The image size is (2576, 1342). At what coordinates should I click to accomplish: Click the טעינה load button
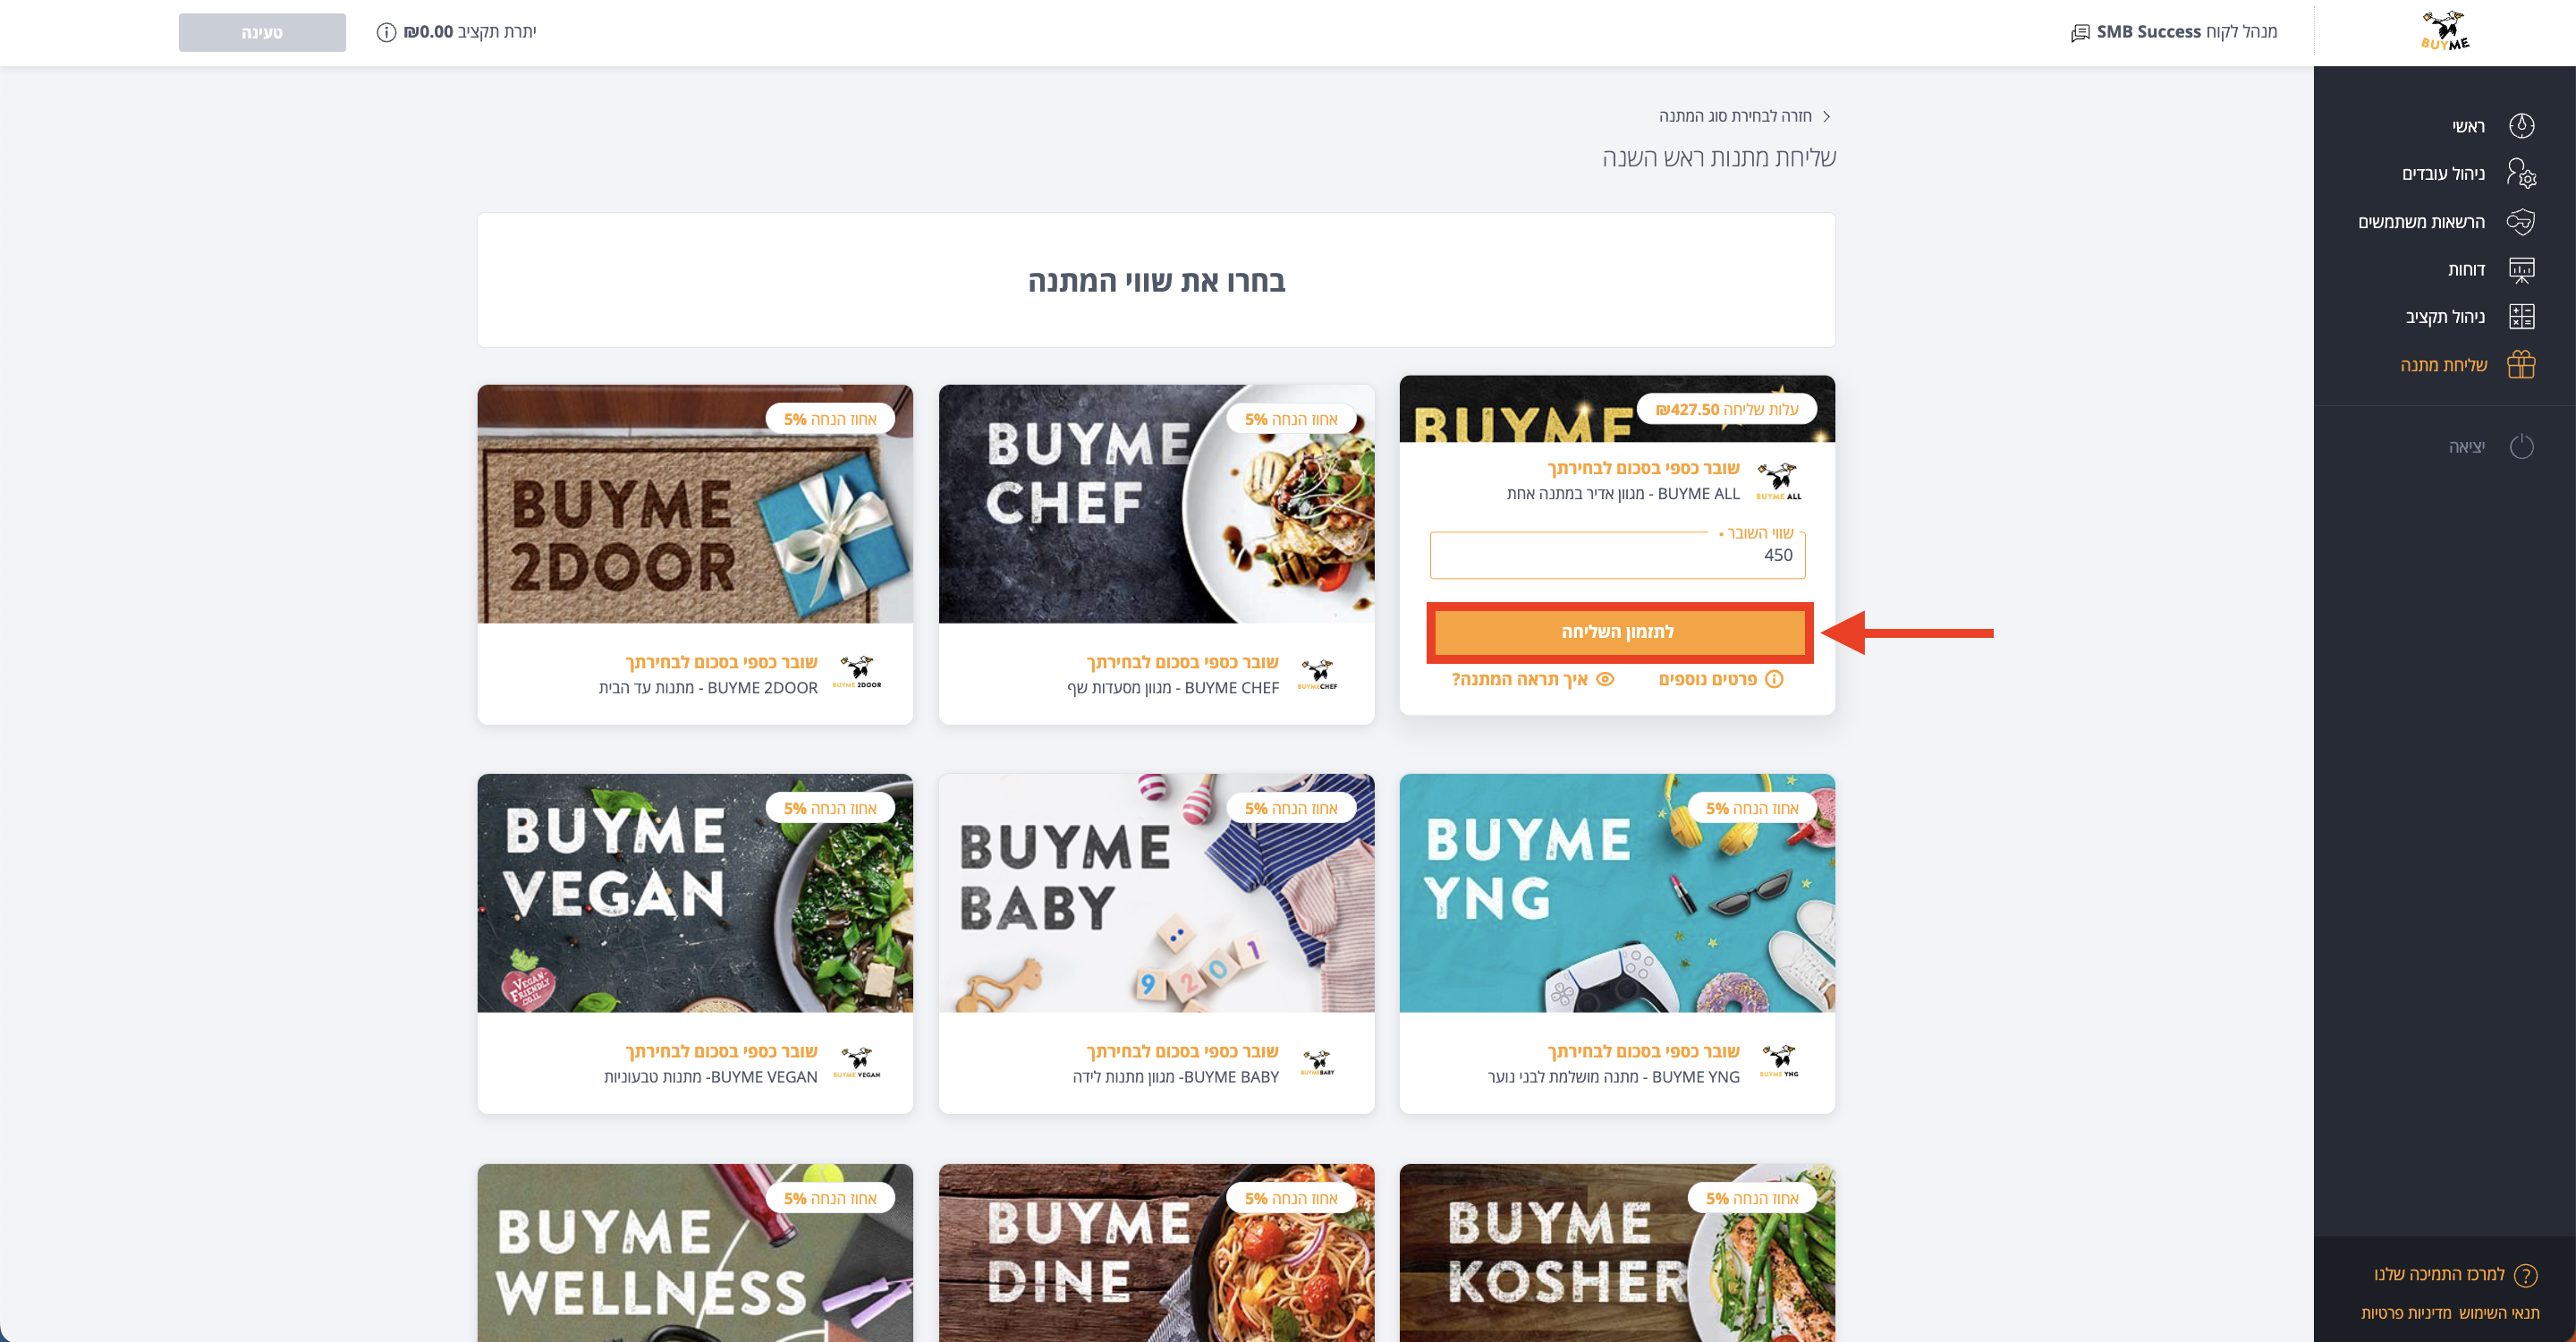tap(262, 32)
